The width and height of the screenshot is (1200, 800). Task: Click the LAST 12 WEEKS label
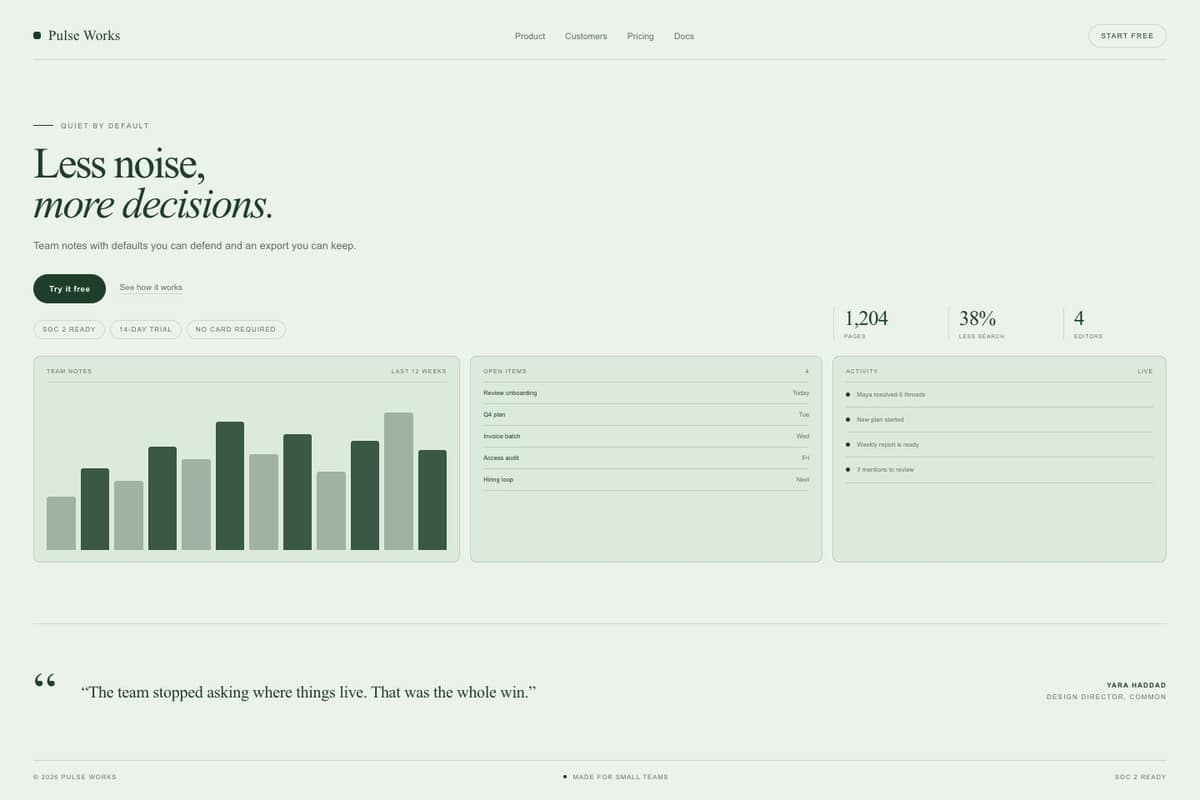coord(419,371)
